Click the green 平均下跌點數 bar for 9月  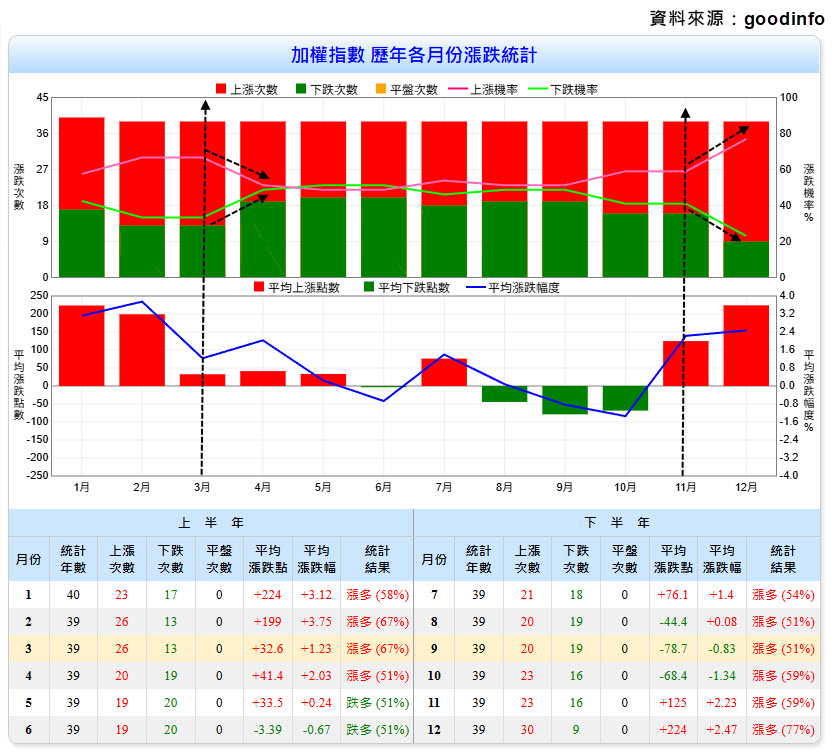click(x=564, y=399)
